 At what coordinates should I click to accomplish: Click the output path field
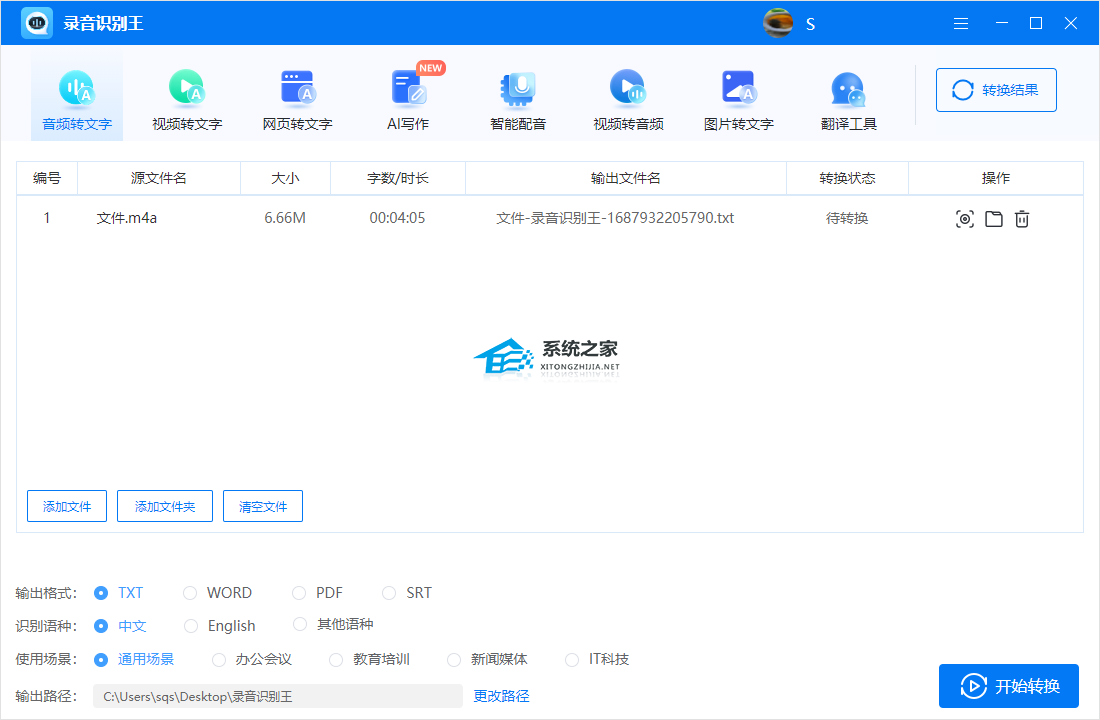pyautogui.click(x=278, y=696)
